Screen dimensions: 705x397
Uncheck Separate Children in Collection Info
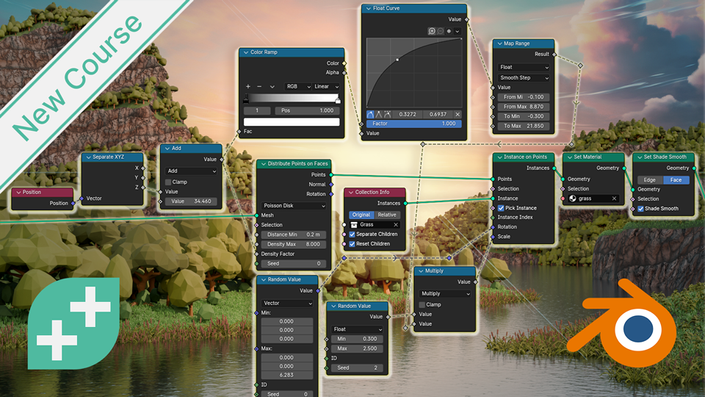click(x=352, y=234)
